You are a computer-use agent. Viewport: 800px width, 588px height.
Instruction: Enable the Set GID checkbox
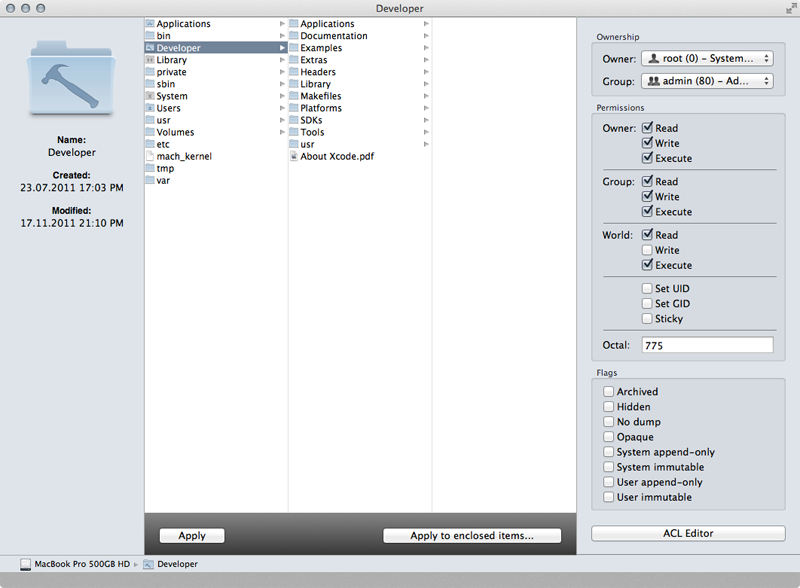coord(647,304)
